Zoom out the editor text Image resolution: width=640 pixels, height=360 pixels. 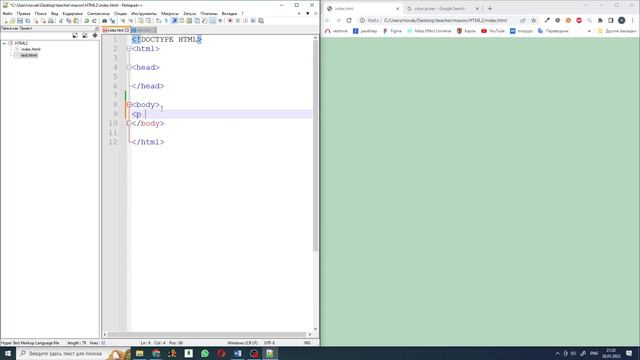coord(131,20)
